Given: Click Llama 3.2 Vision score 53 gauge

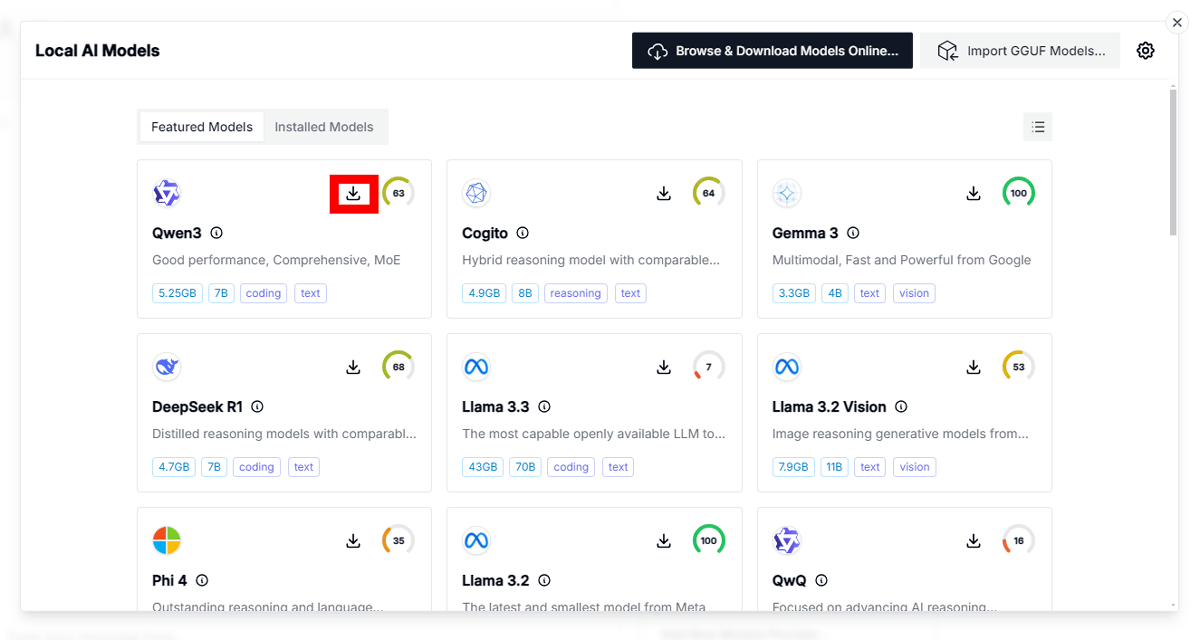Looking at the screenshot, I should tap(1019, 367).
